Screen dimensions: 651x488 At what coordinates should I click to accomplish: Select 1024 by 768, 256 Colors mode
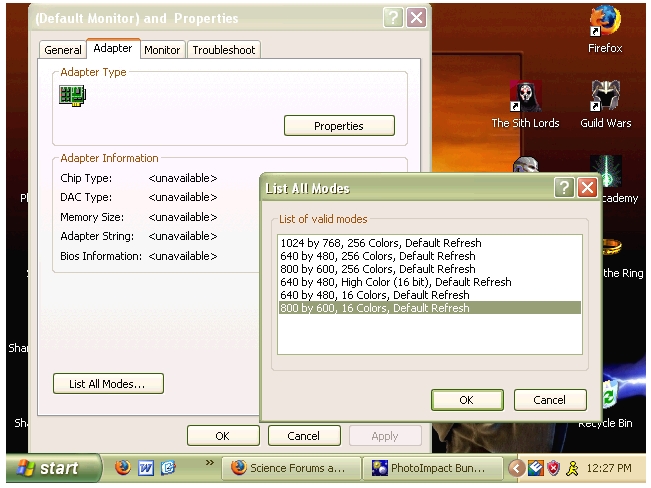(x=381, y=243)
